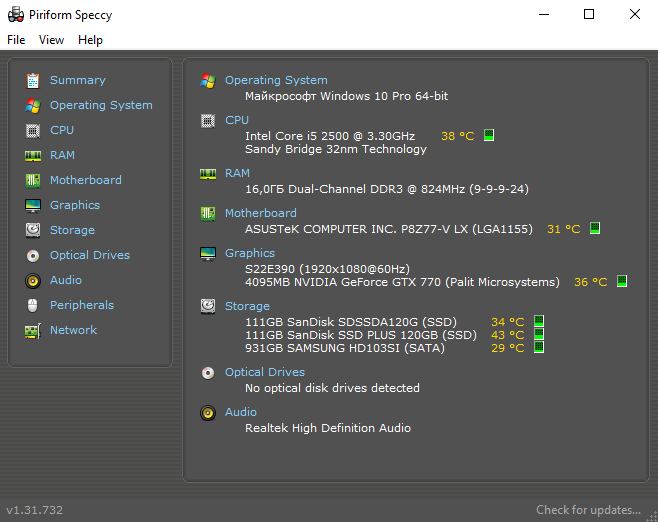Click temperature indicator for SanDisk SDSSDA120G
Image resolution: width=658 pixels, height=522 pixels.
click(x=539, y=321)
